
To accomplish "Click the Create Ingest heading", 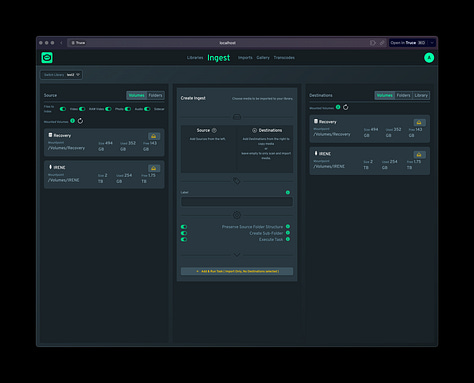I will point(193,98).
